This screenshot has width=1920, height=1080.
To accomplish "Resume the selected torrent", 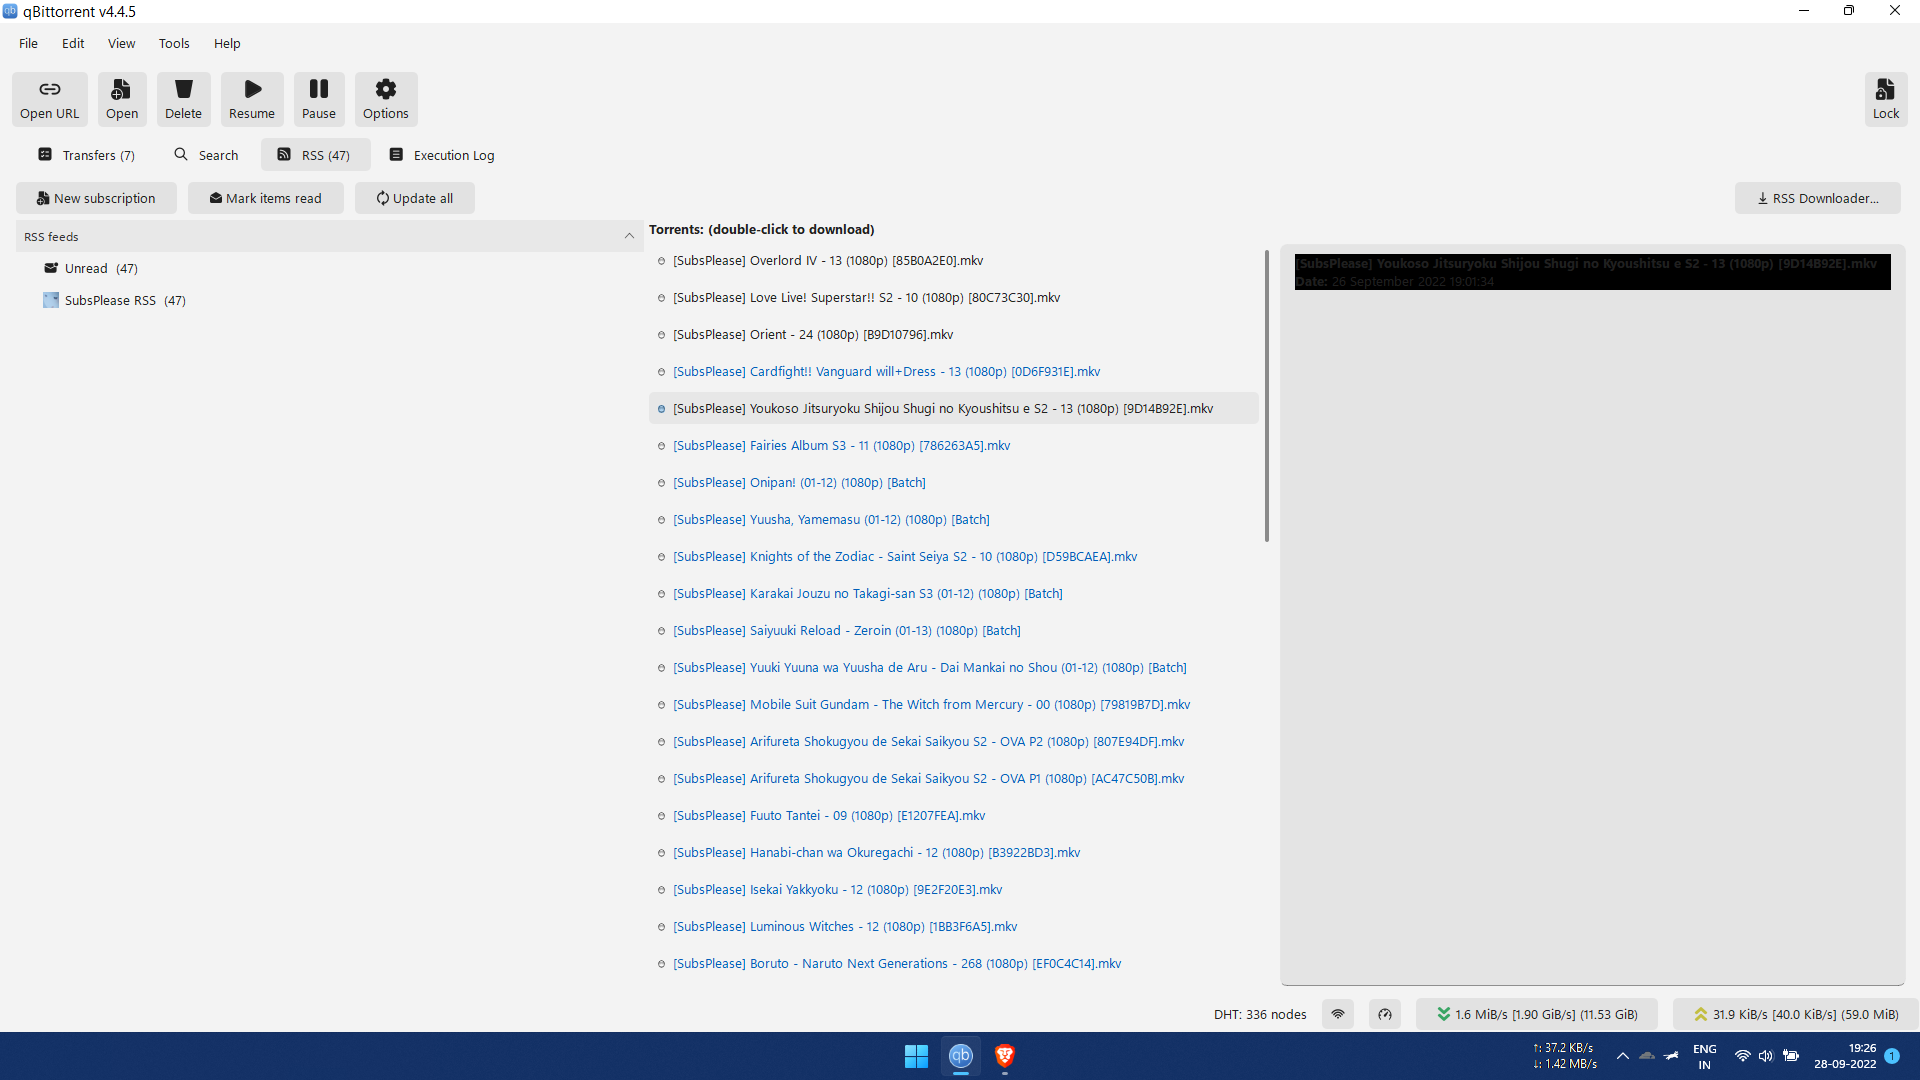I will [251, 98].
